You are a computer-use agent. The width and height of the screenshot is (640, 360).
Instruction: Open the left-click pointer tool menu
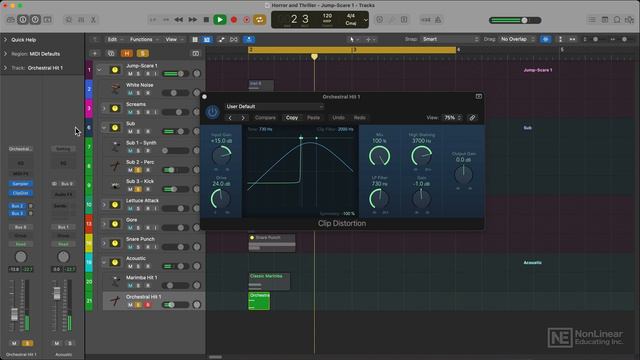coord(353,40)
